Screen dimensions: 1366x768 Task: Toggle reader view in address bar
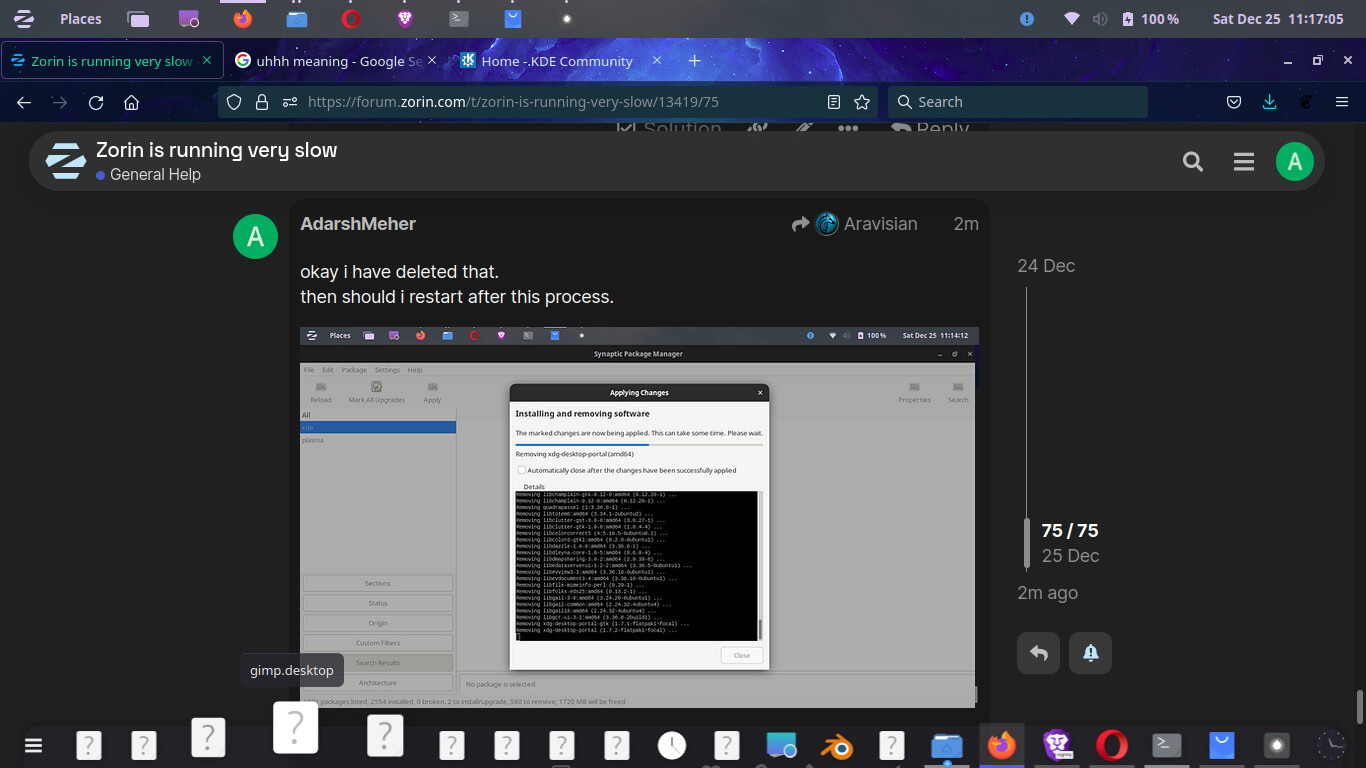pyautogui.click(x=834, y=102)
